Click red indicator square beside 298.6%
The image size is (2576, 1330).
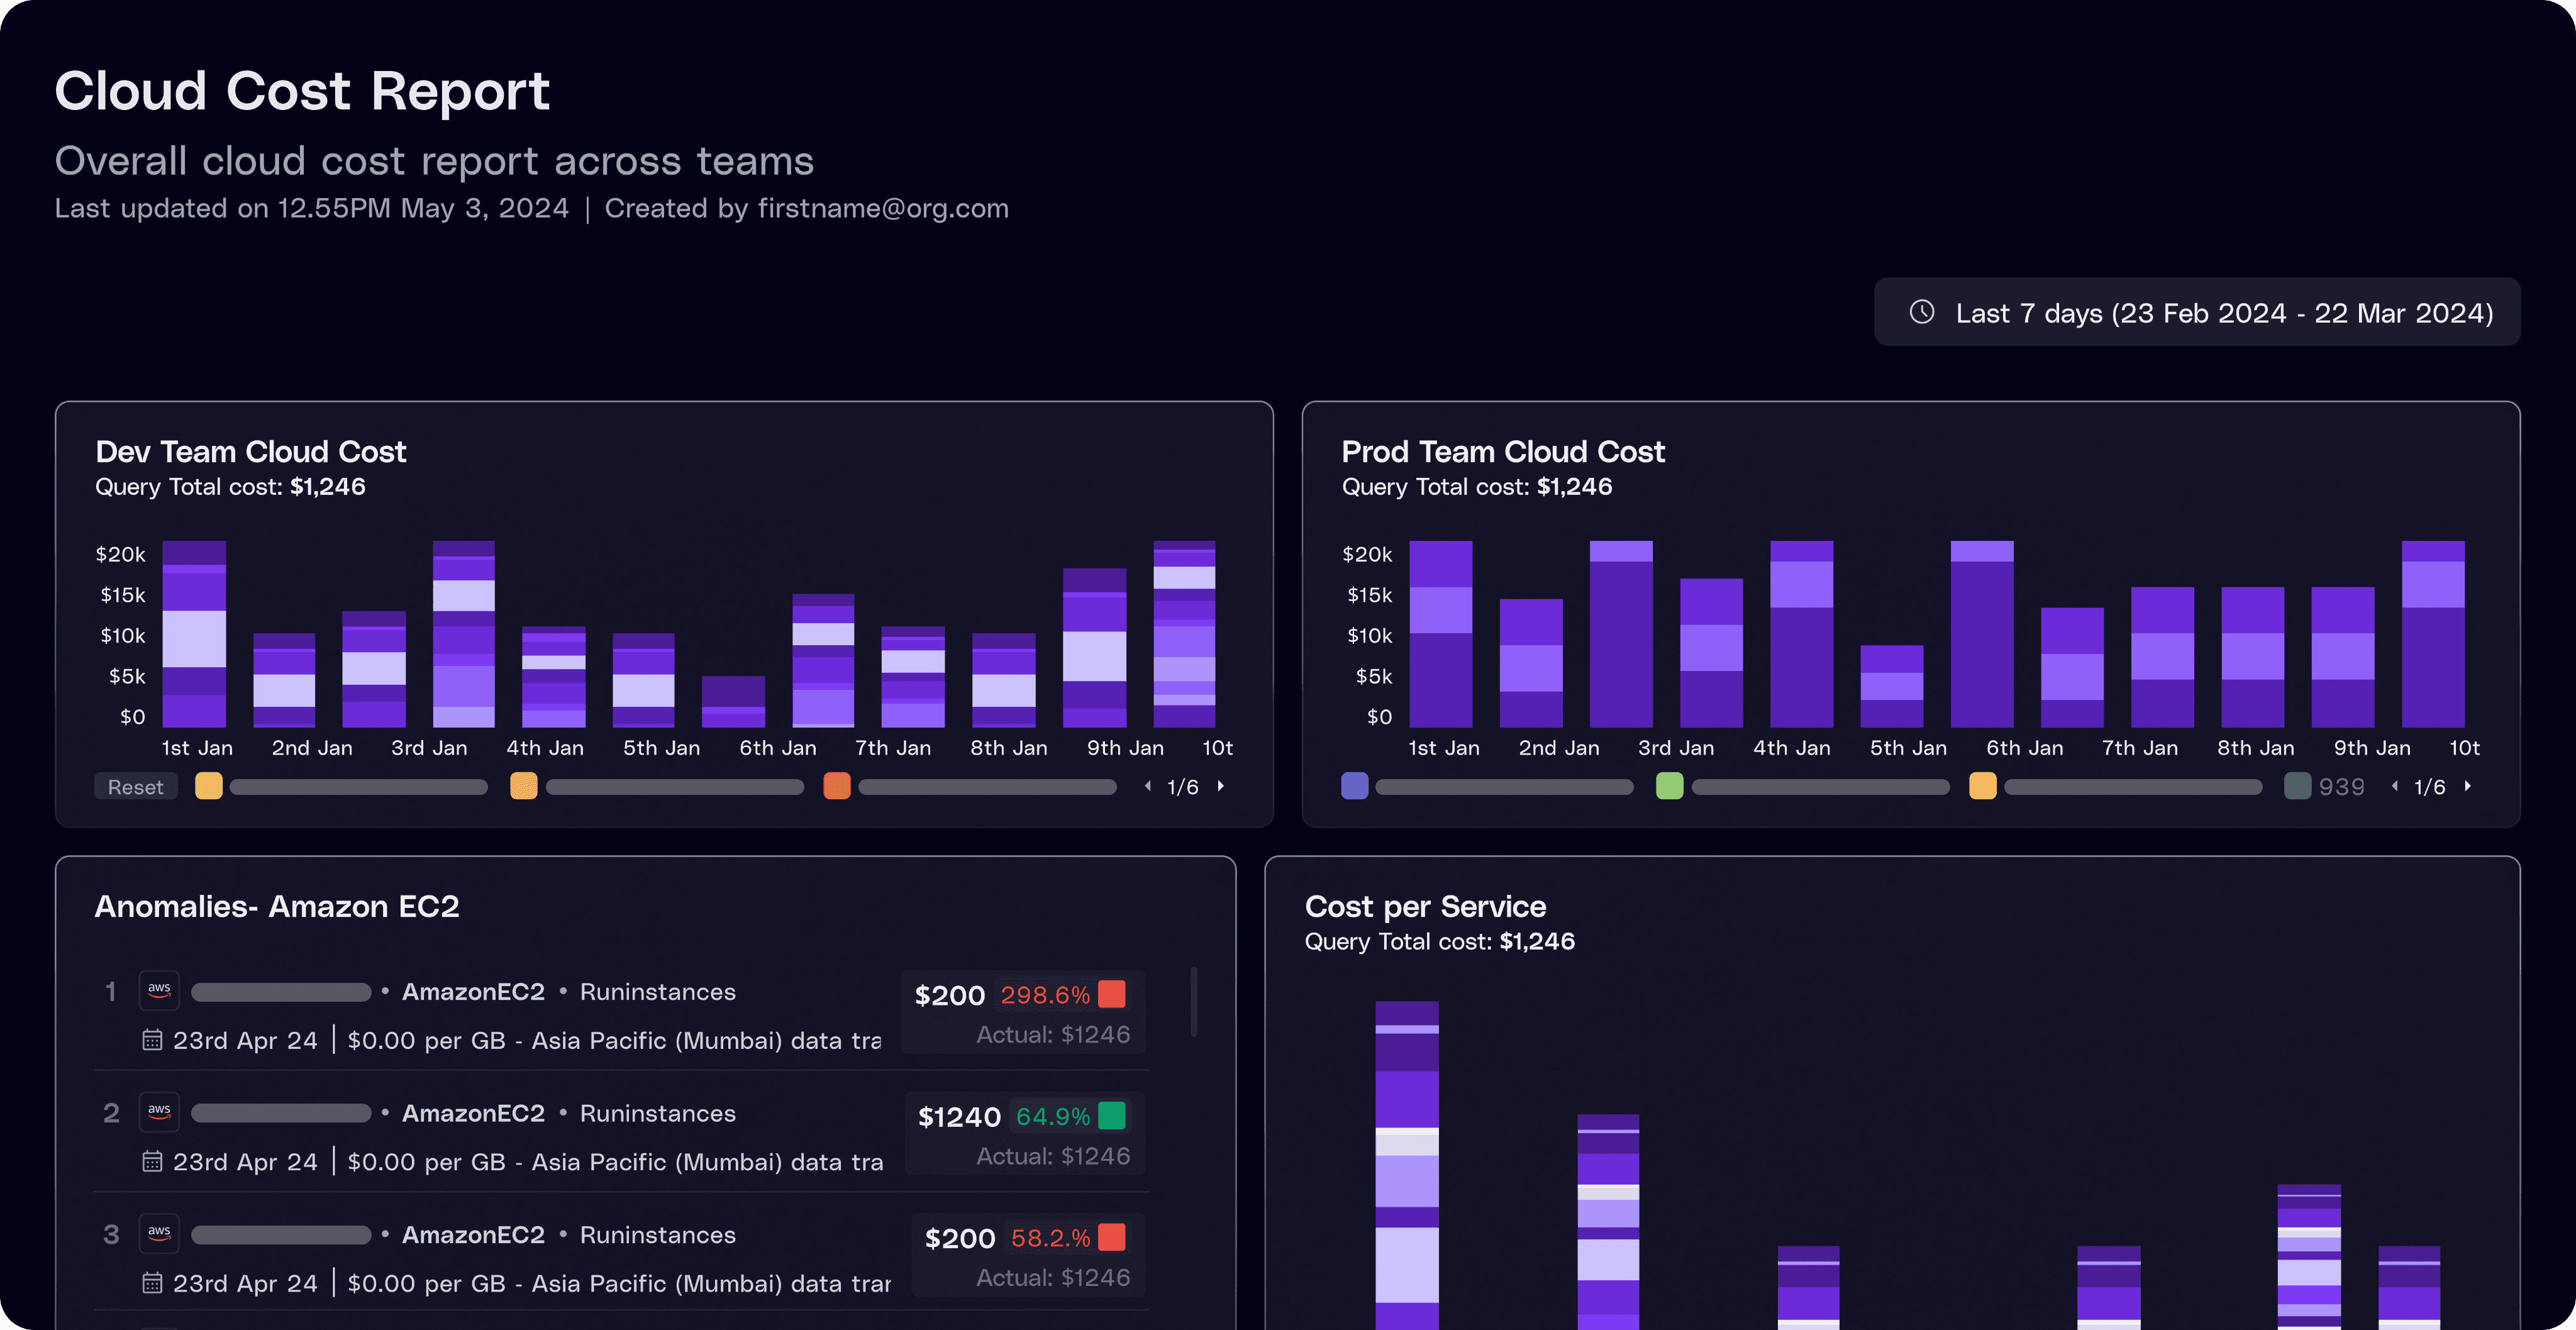click(x=1111, y=994)
